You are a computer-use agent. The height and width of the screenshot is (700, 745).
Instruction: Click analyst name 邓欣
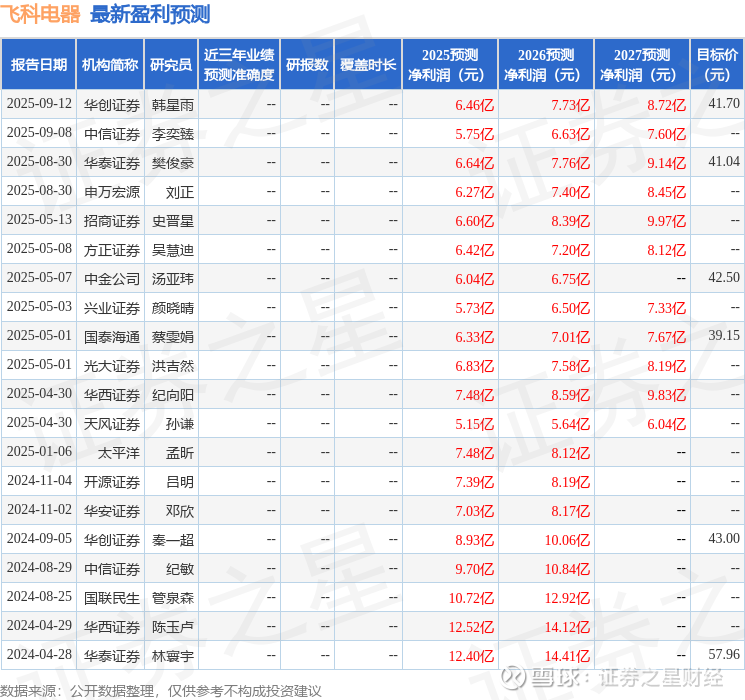pyautogui.click(x=180, y=511)
